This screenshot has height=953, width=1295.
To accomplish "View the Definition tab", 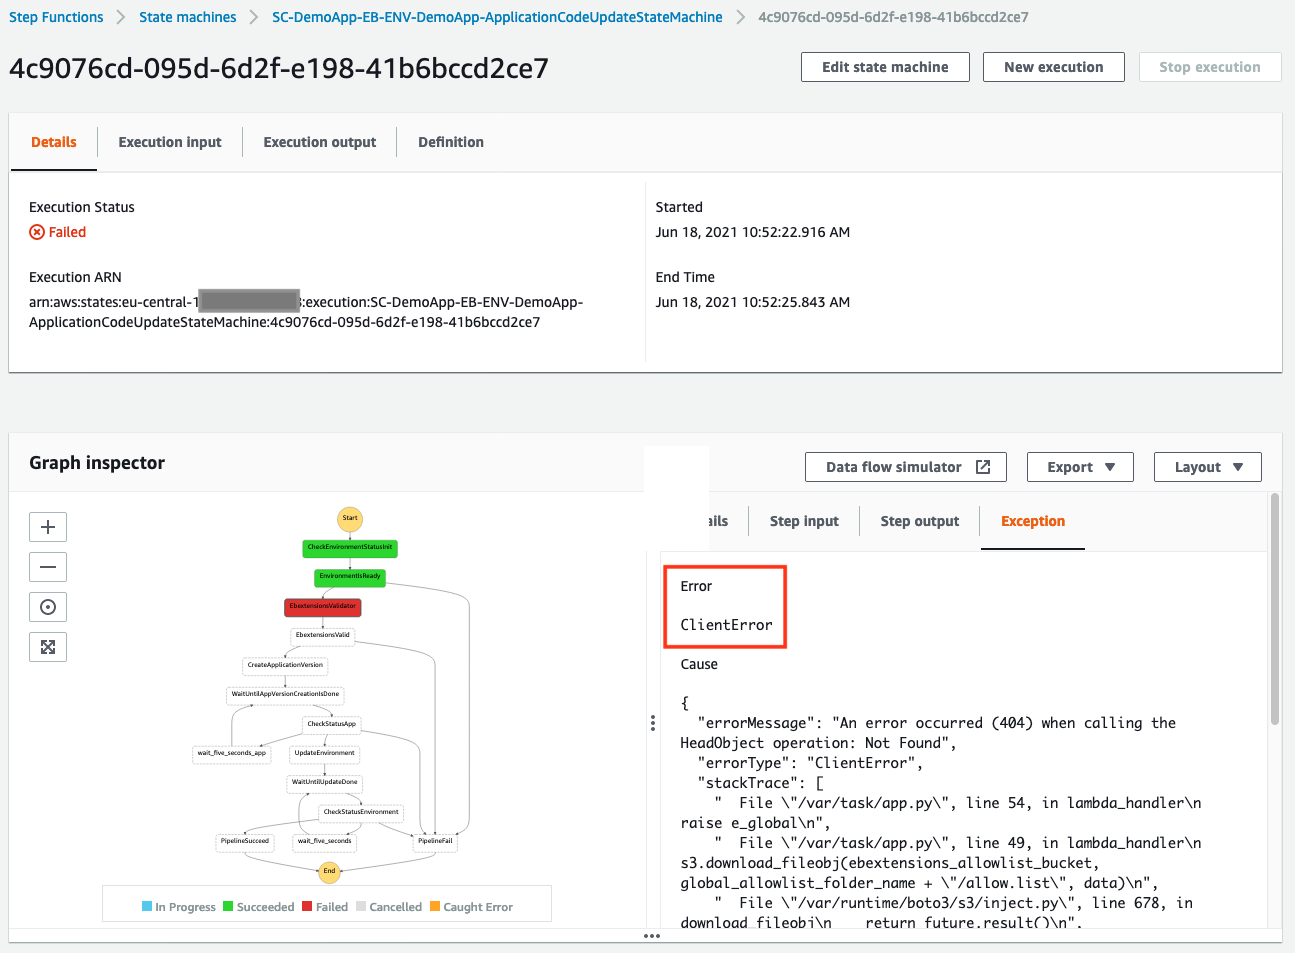I will coord(451,142).
